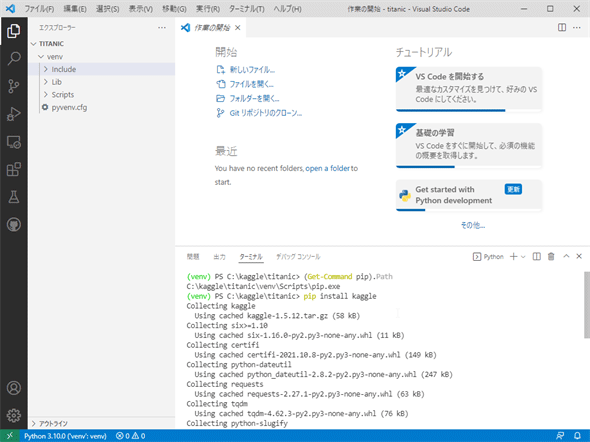The height and width of the screenshot is (442, 590).
Task: Click Python 3.10.0 ('venv': venv) interpreter selector
Action: (x=65, y=436)
